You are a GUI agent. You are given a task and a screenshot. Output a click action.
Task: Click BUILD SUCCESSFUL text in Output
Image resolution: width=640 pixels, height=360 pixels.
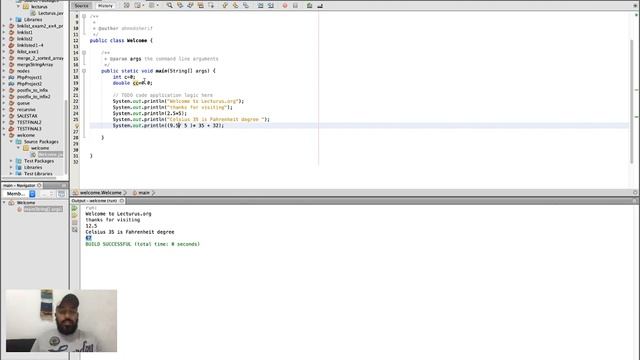pos(142,244)
